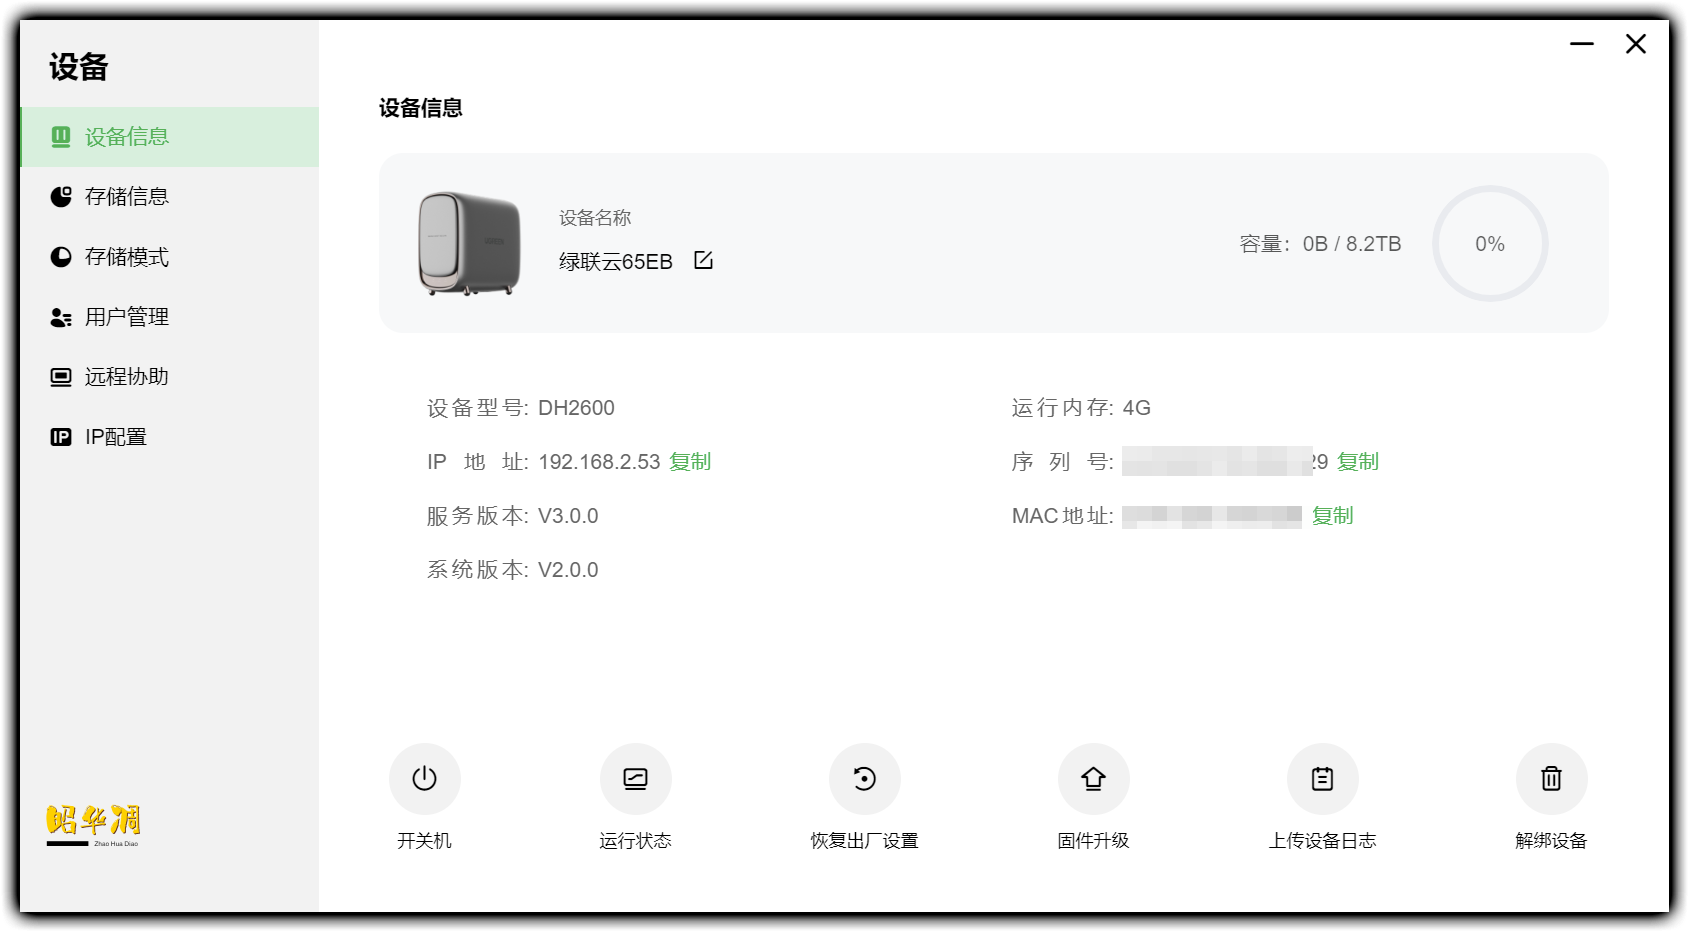1689x932 pixels.
Task: Open 运行状态 status panel
Action: (636, 778)
